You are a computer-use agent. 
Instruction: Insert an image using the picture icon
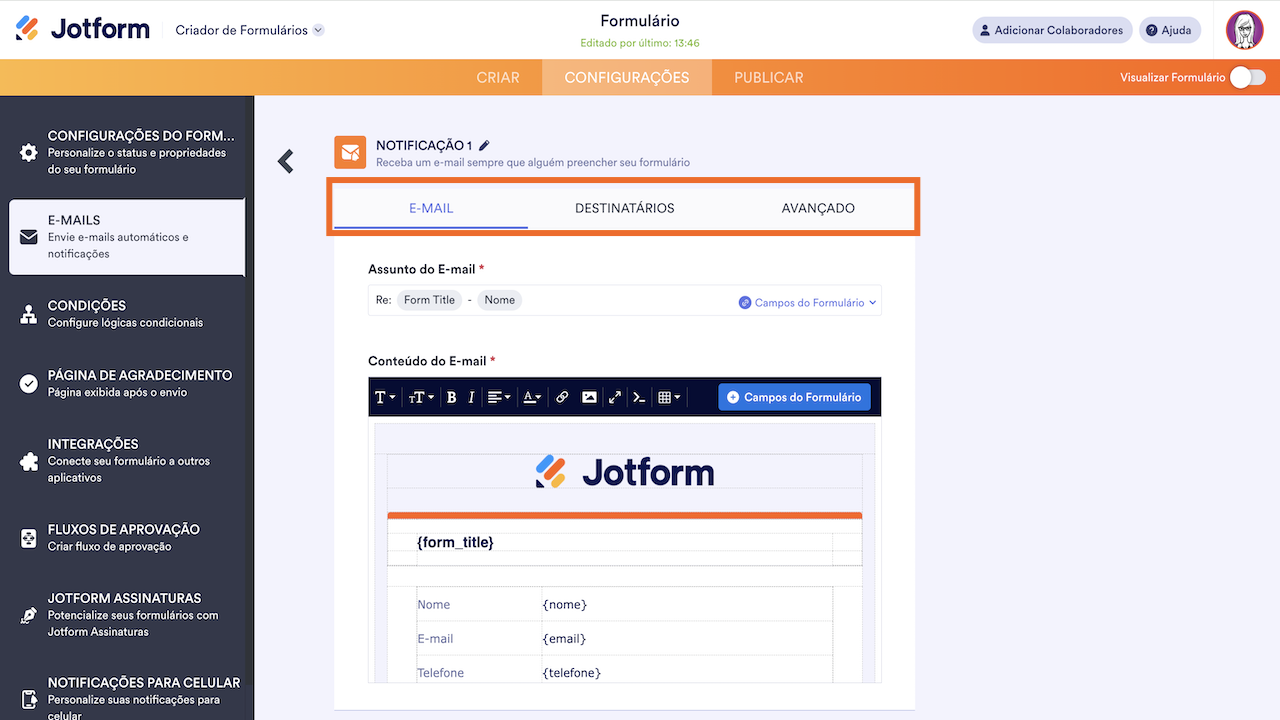coord(589,397)
